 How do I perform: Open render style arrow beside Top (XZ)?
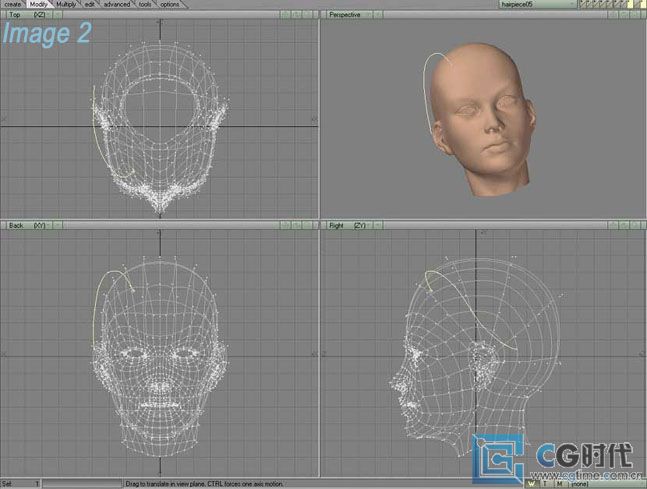[58, 14]
